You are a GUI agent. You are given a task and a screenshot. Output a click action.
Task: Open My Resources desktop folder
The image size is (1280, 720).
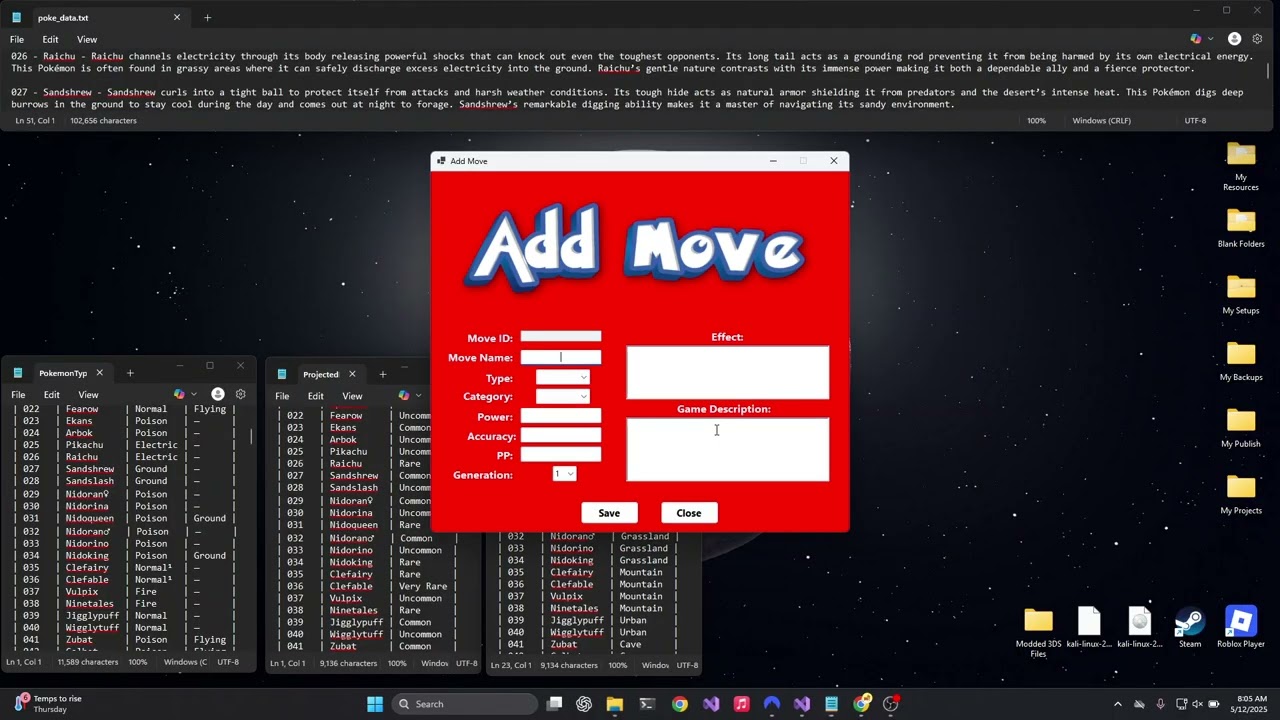click(x=1240, y=166)
